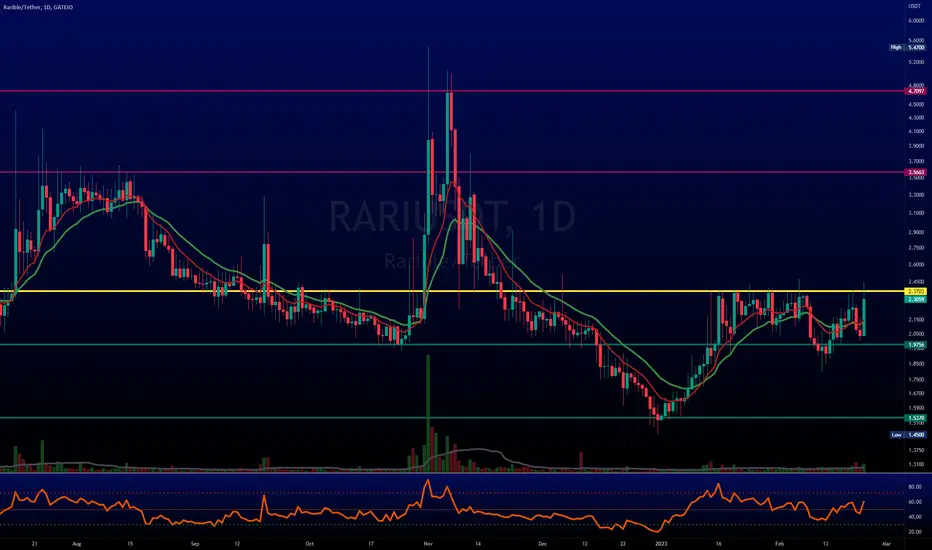Click the Rarible/Tether, 1D, GATEIO chart title
The width and height of the screenshot is (932, 550).
pyautogui.click(x=38, y=7)
